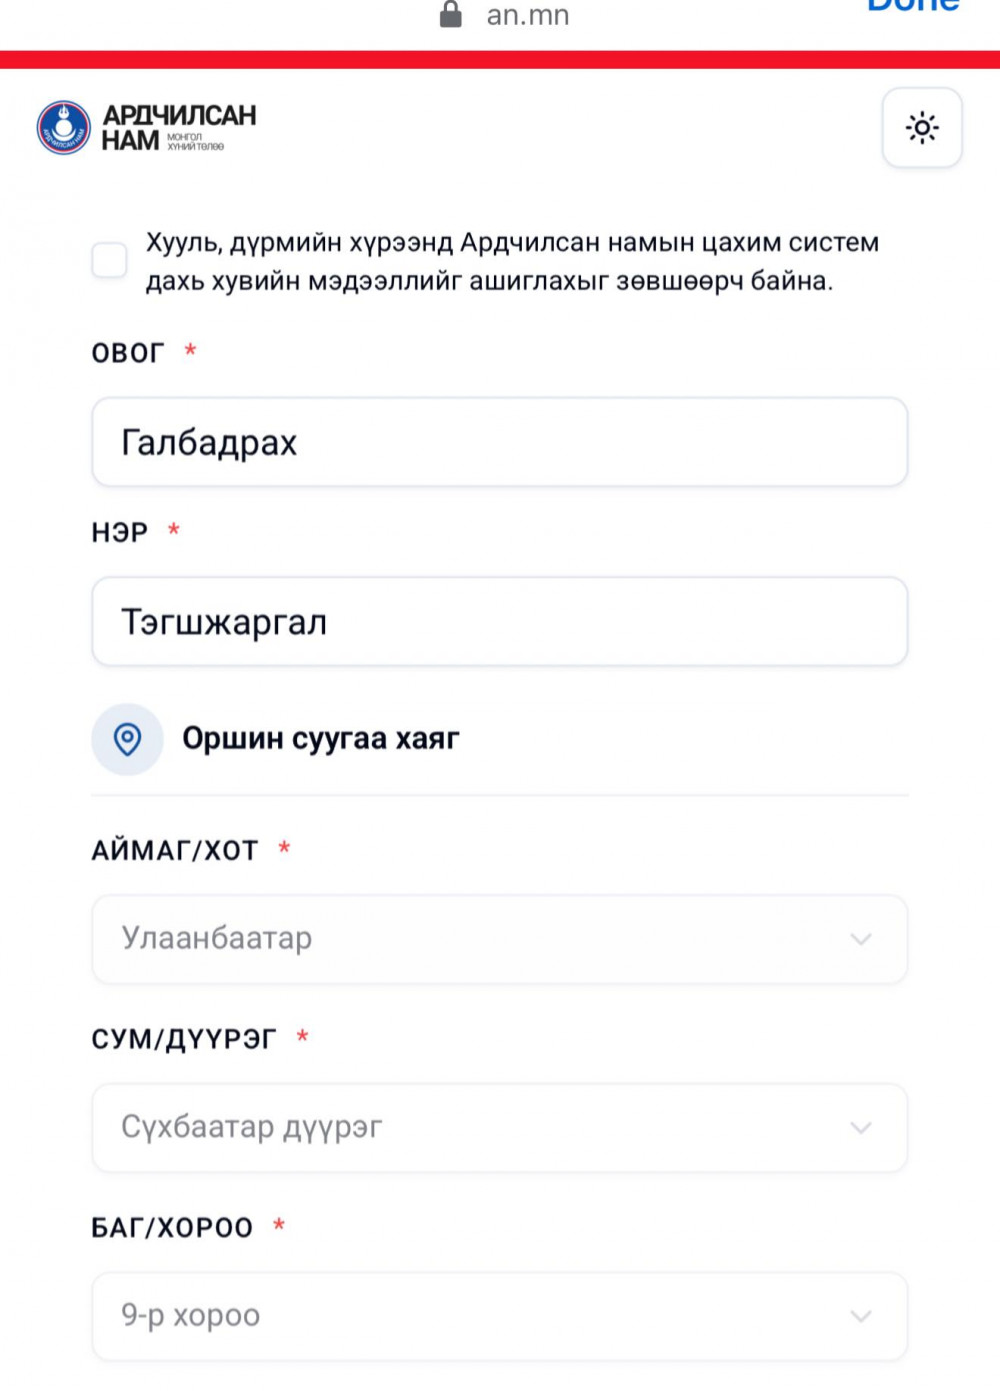Expand the Сүхбаатар дүүрэг district dropdown

[499, 1127]
